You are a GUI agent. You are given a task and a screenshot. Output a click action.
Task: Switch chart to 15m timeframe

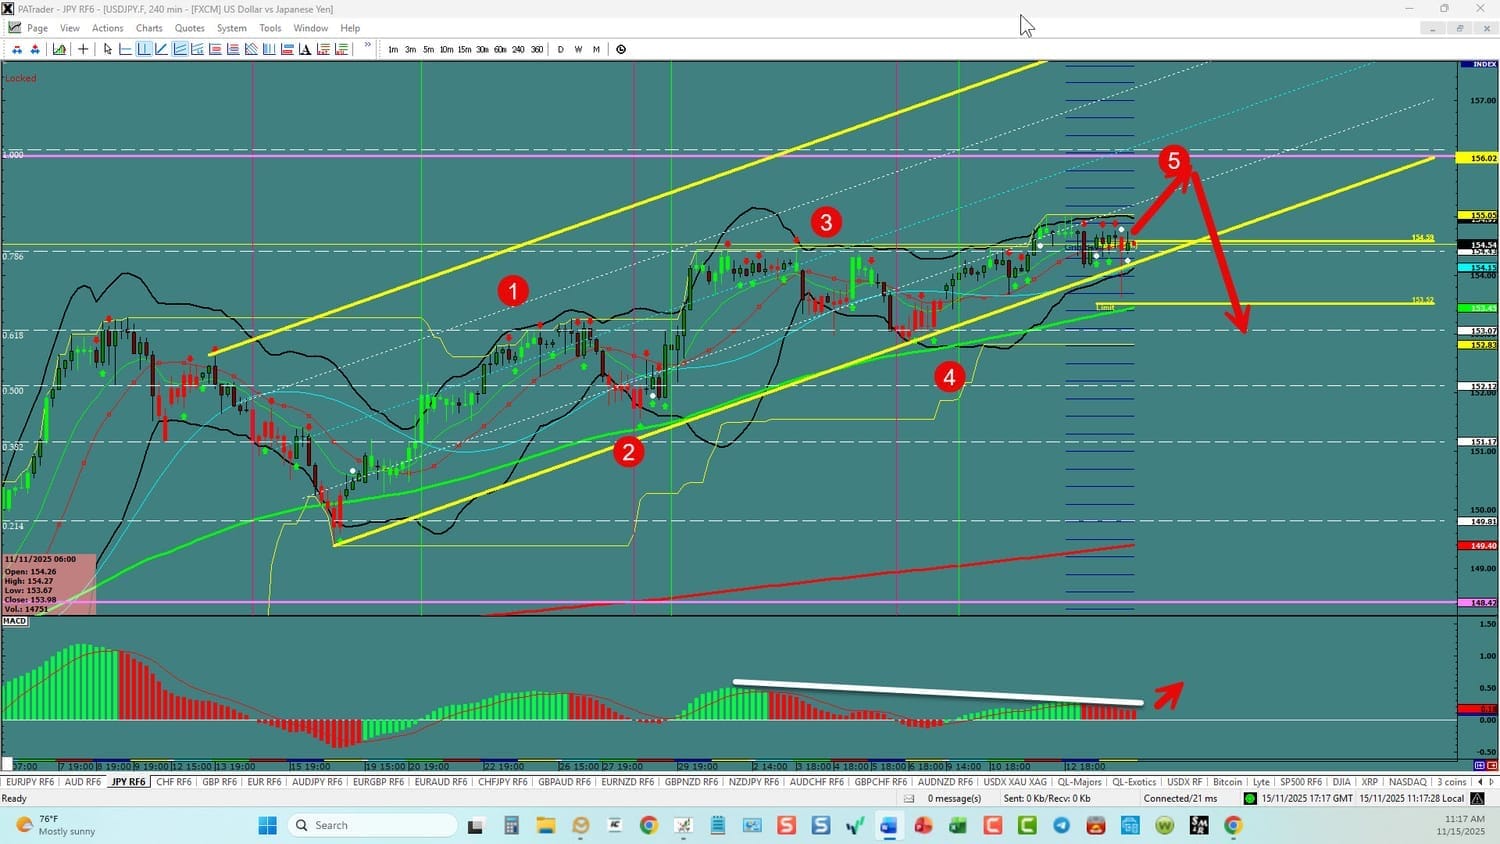pos(464,49)
